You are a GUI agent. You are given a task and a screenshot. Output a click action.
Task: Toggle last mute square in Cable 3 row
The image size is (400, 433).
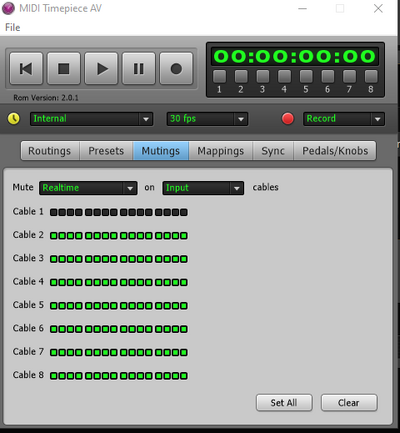[184, 259]
